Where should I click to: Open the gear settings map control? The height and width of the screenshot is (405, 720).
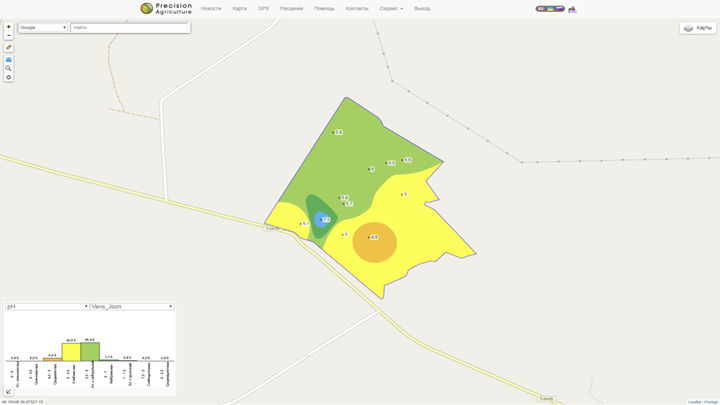(9, 77)
